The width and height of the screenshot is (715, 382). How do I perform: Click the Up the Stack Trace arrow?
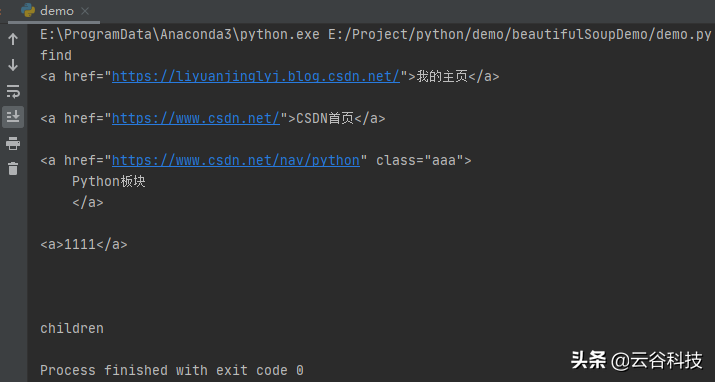(x=13, y=39)
